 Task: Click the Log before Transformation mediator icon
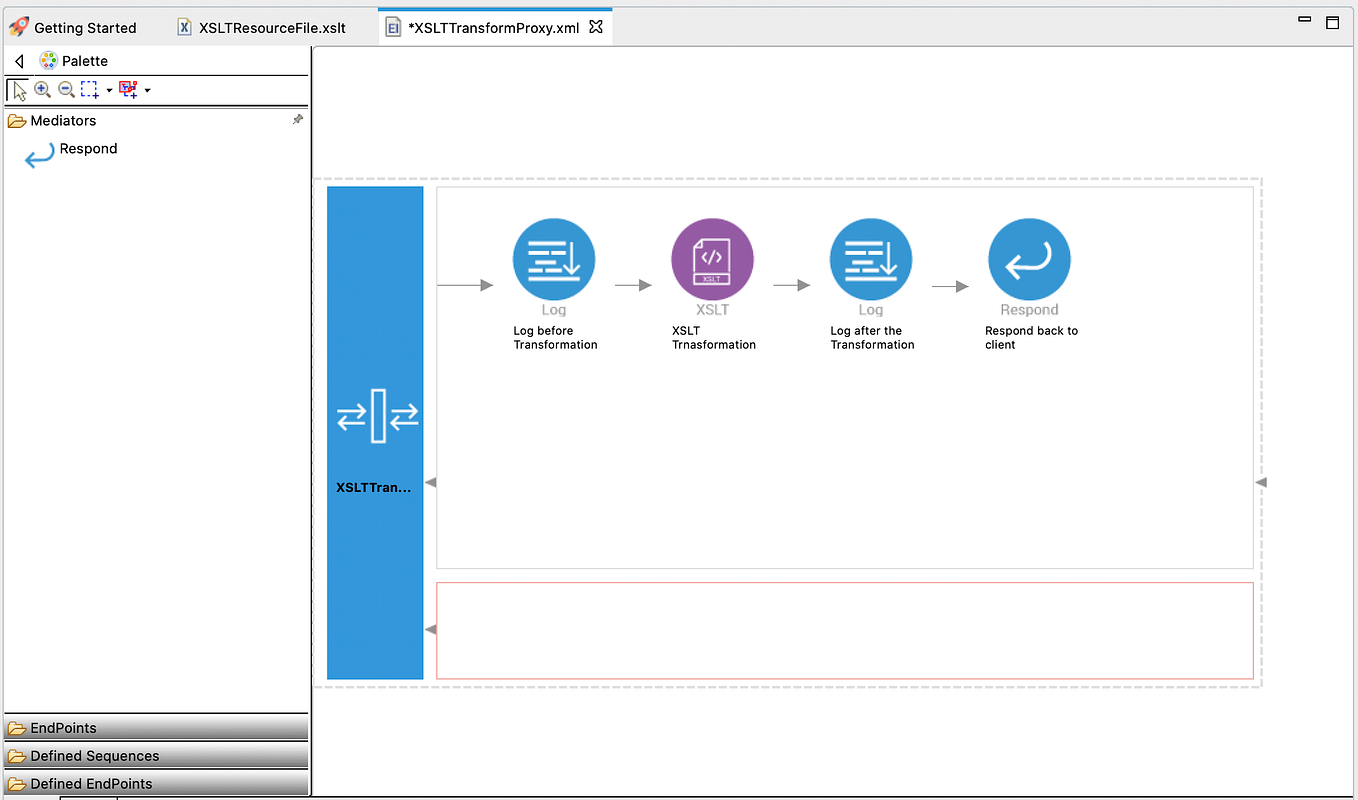pos(554,258)
